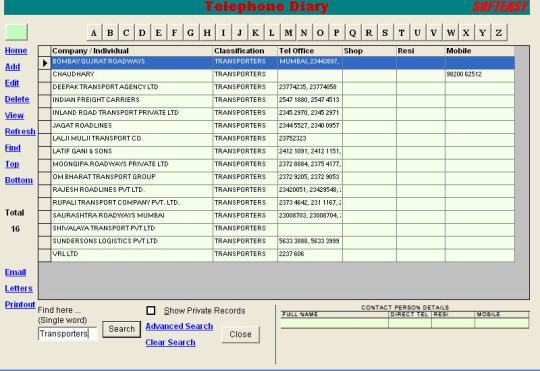Click the row selector beside CHAUDHARY
540x371 pixels.
coord(44,75)
